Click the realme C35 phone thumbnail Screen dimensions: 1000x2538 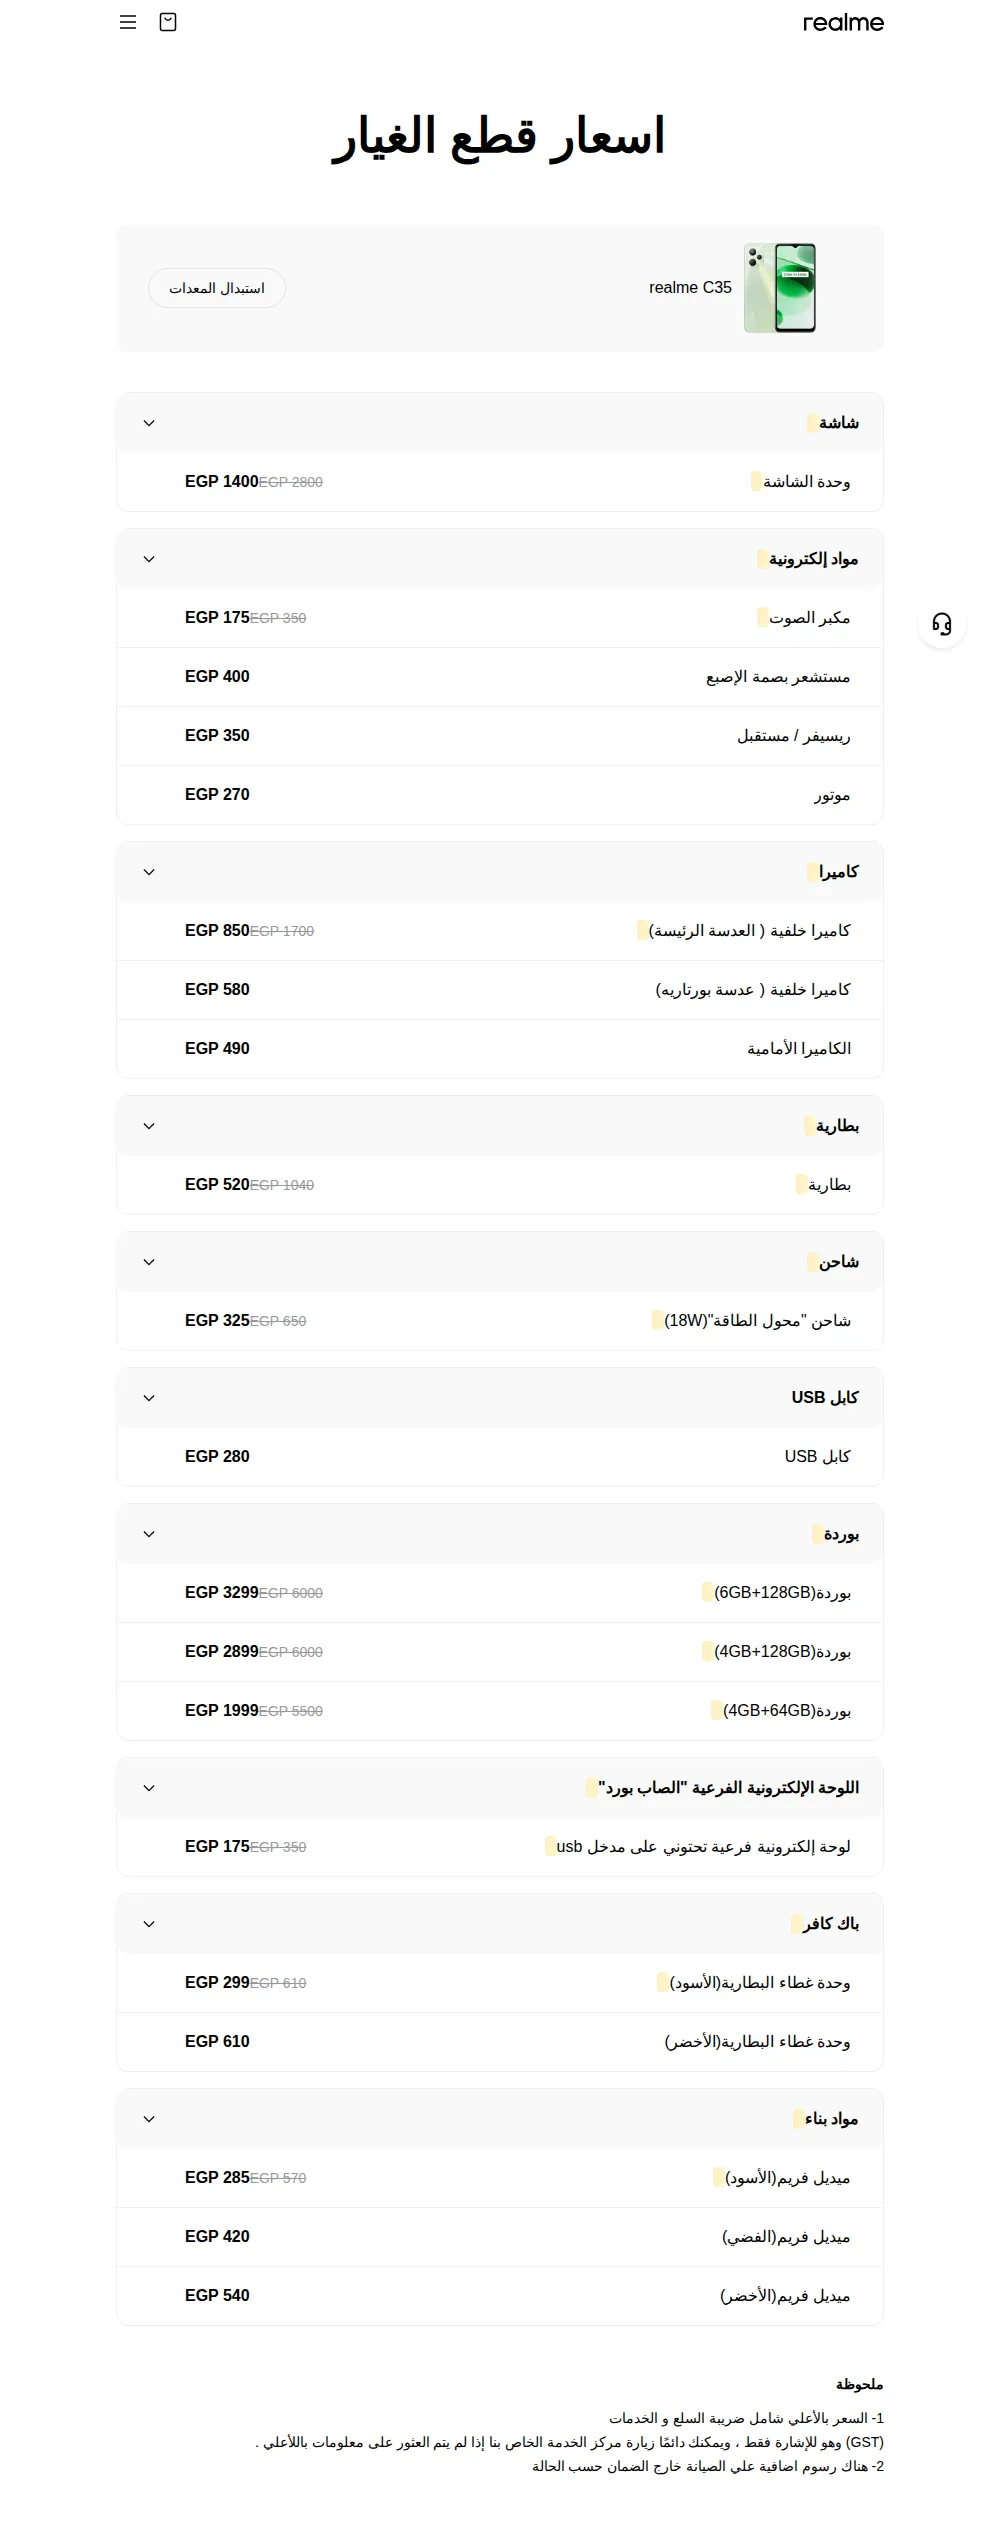coord(780,288)
